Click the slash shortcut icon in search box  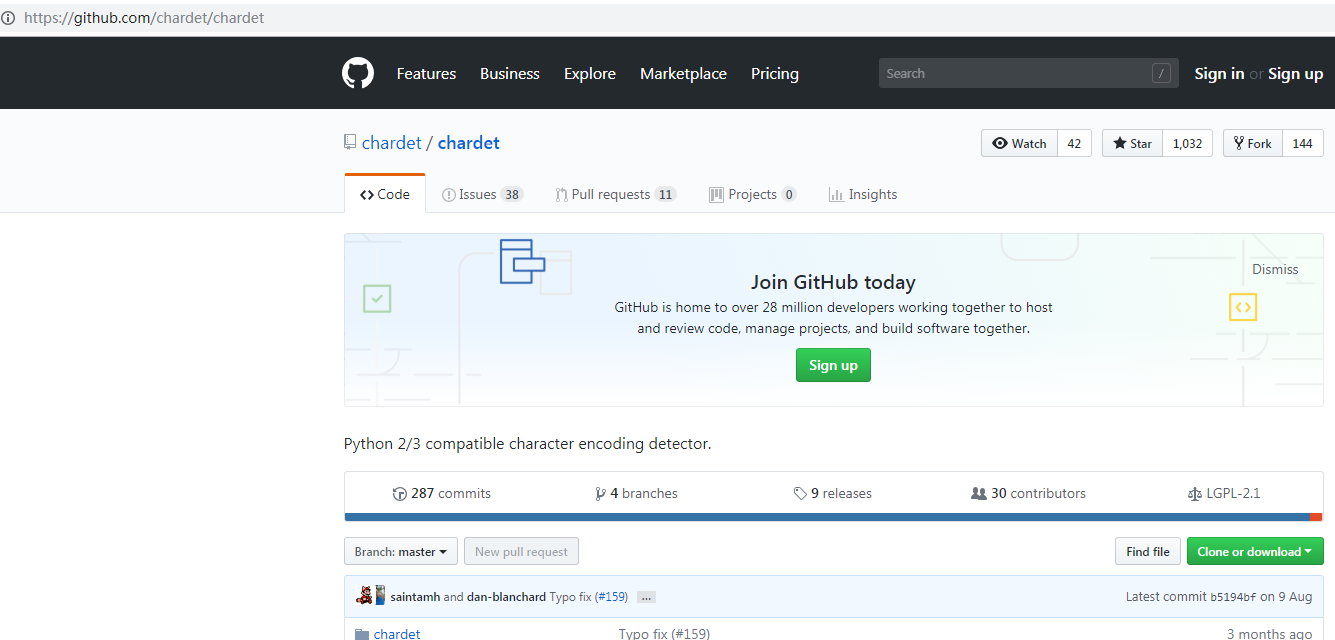tap(1161, 73)
